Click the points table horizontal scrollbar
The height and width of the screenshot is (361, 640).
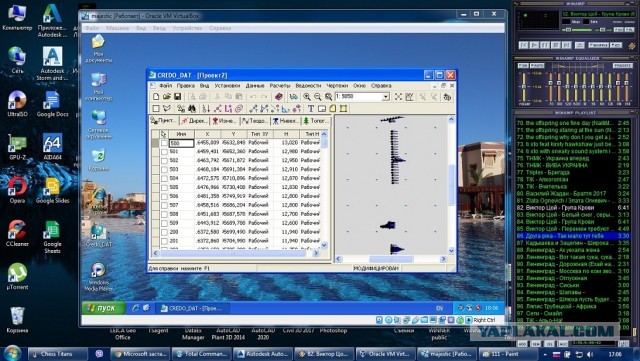tap(235, 253)
